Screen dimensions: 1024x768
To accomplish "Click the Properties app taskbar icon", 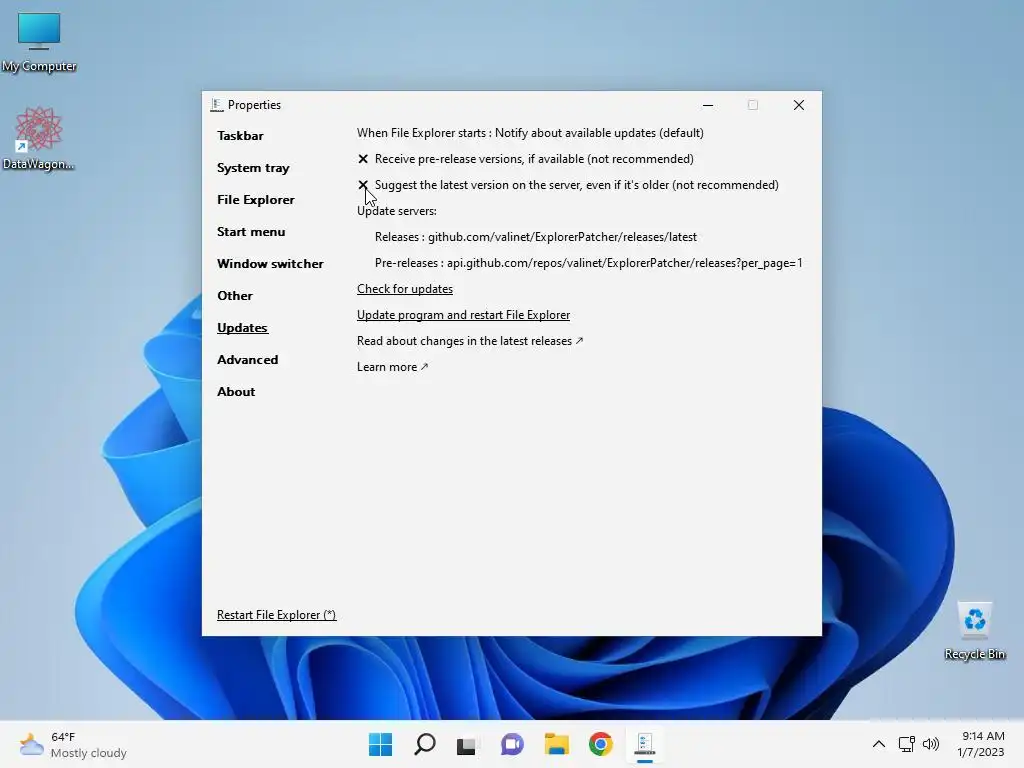I will coord(645,744).
